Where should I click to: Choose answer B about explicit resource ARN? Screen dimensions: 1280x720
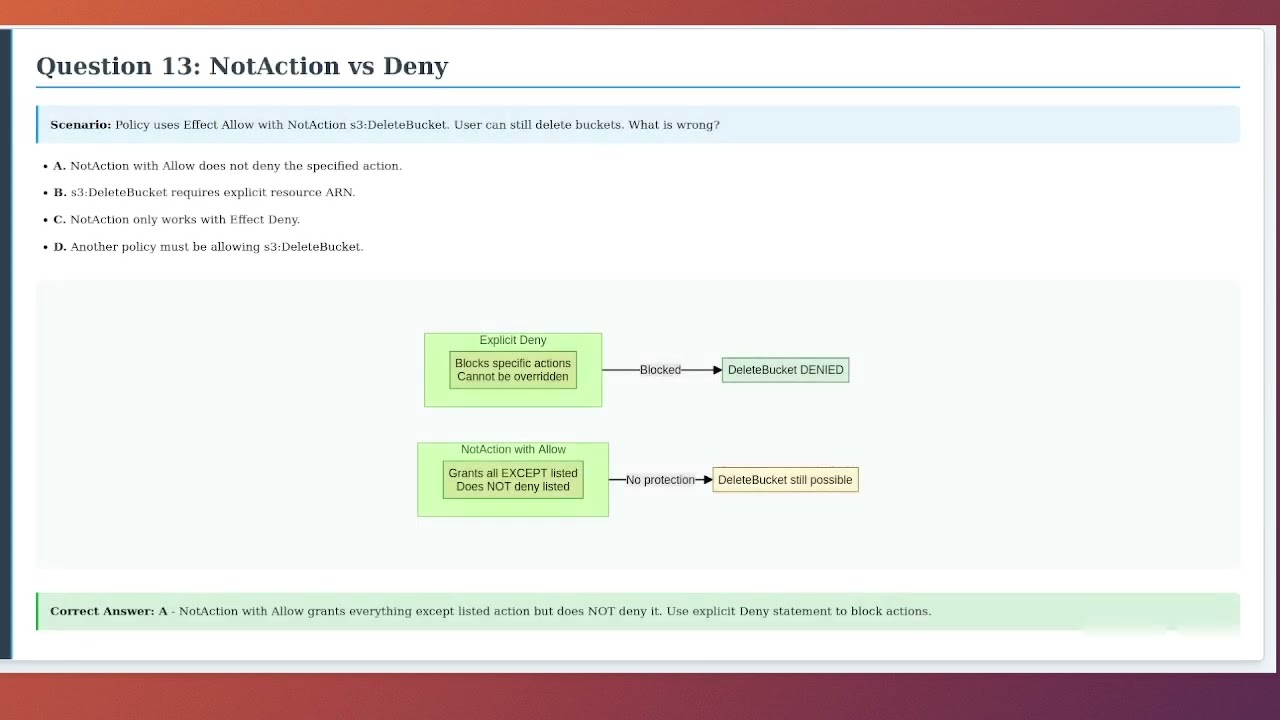[205, 193]
